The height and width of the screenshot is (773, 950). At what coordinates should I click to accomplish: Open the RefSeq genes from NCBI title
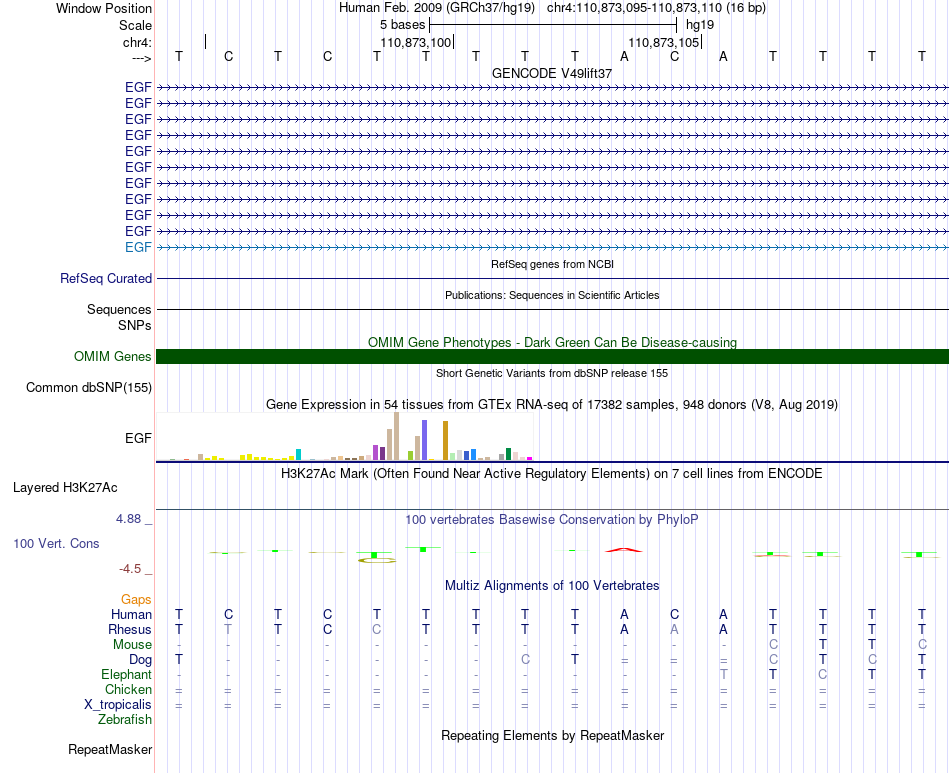pos(552,264)
